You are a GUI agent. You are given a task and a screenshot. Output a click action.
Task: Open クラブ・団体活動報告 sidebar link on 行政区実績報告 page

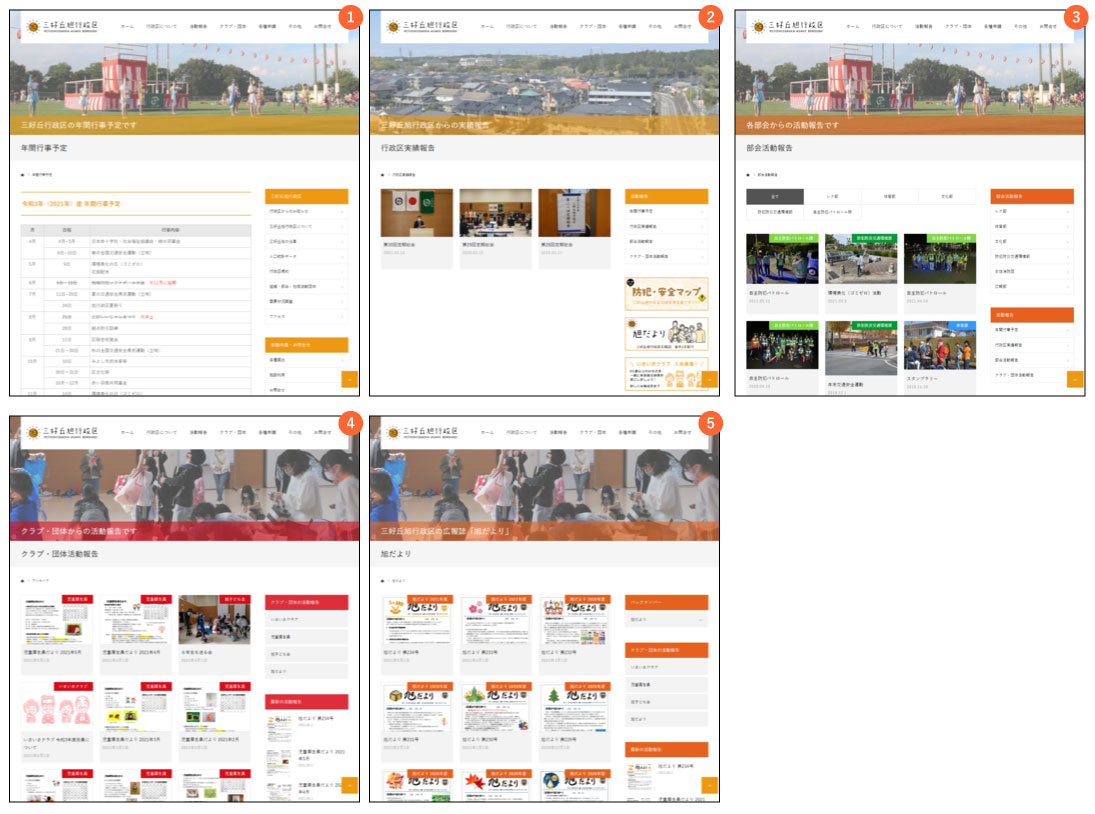pos(666,257)
